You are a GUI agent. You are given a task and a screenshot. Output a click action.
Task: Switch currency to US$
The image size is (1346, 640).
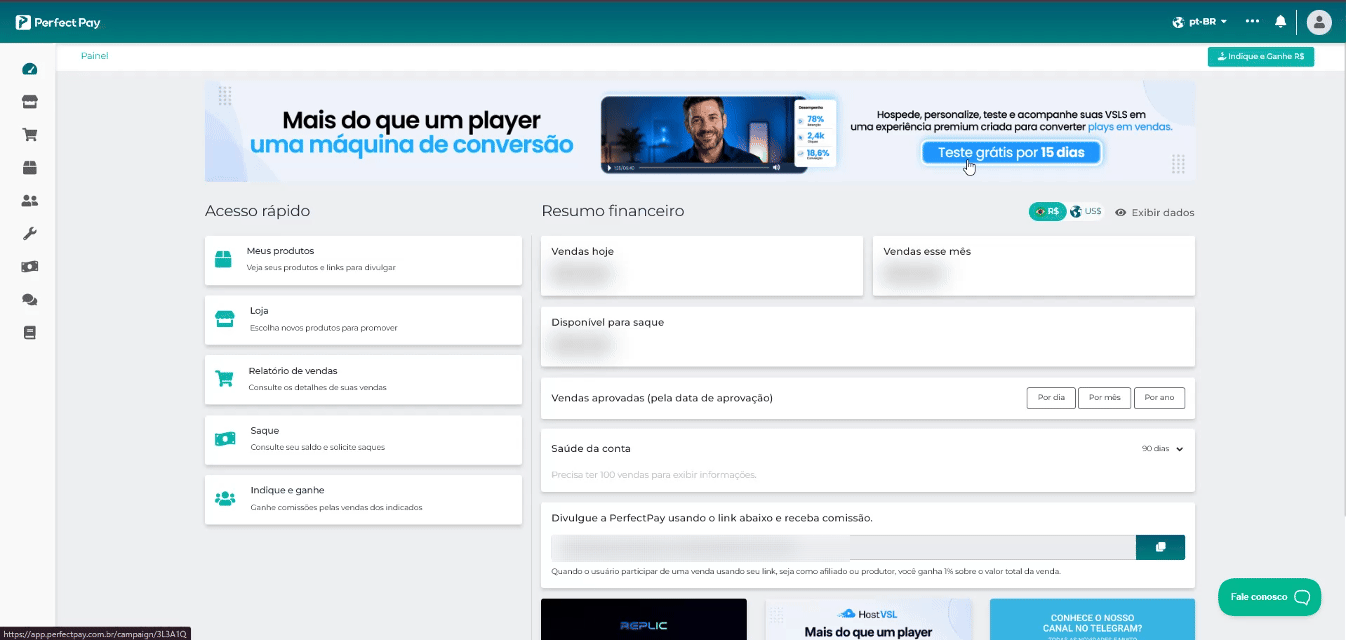(1086, 212)
